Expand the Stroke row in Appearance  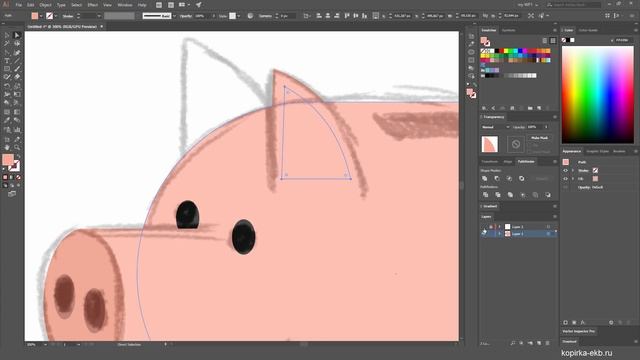tap(573, 171)
